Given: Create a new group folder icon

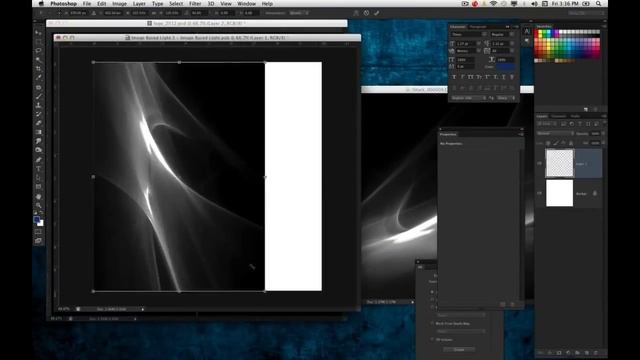Looking at the screenshot, I should [x=577, y=353].
